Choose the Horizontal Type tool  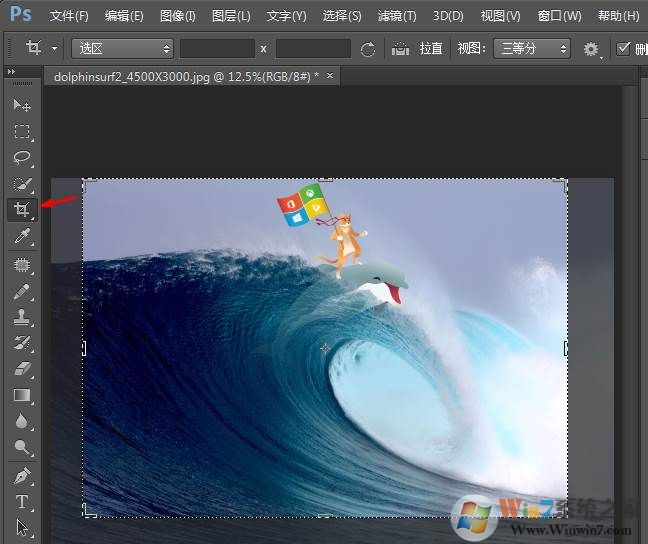click(x=21, y=501)
